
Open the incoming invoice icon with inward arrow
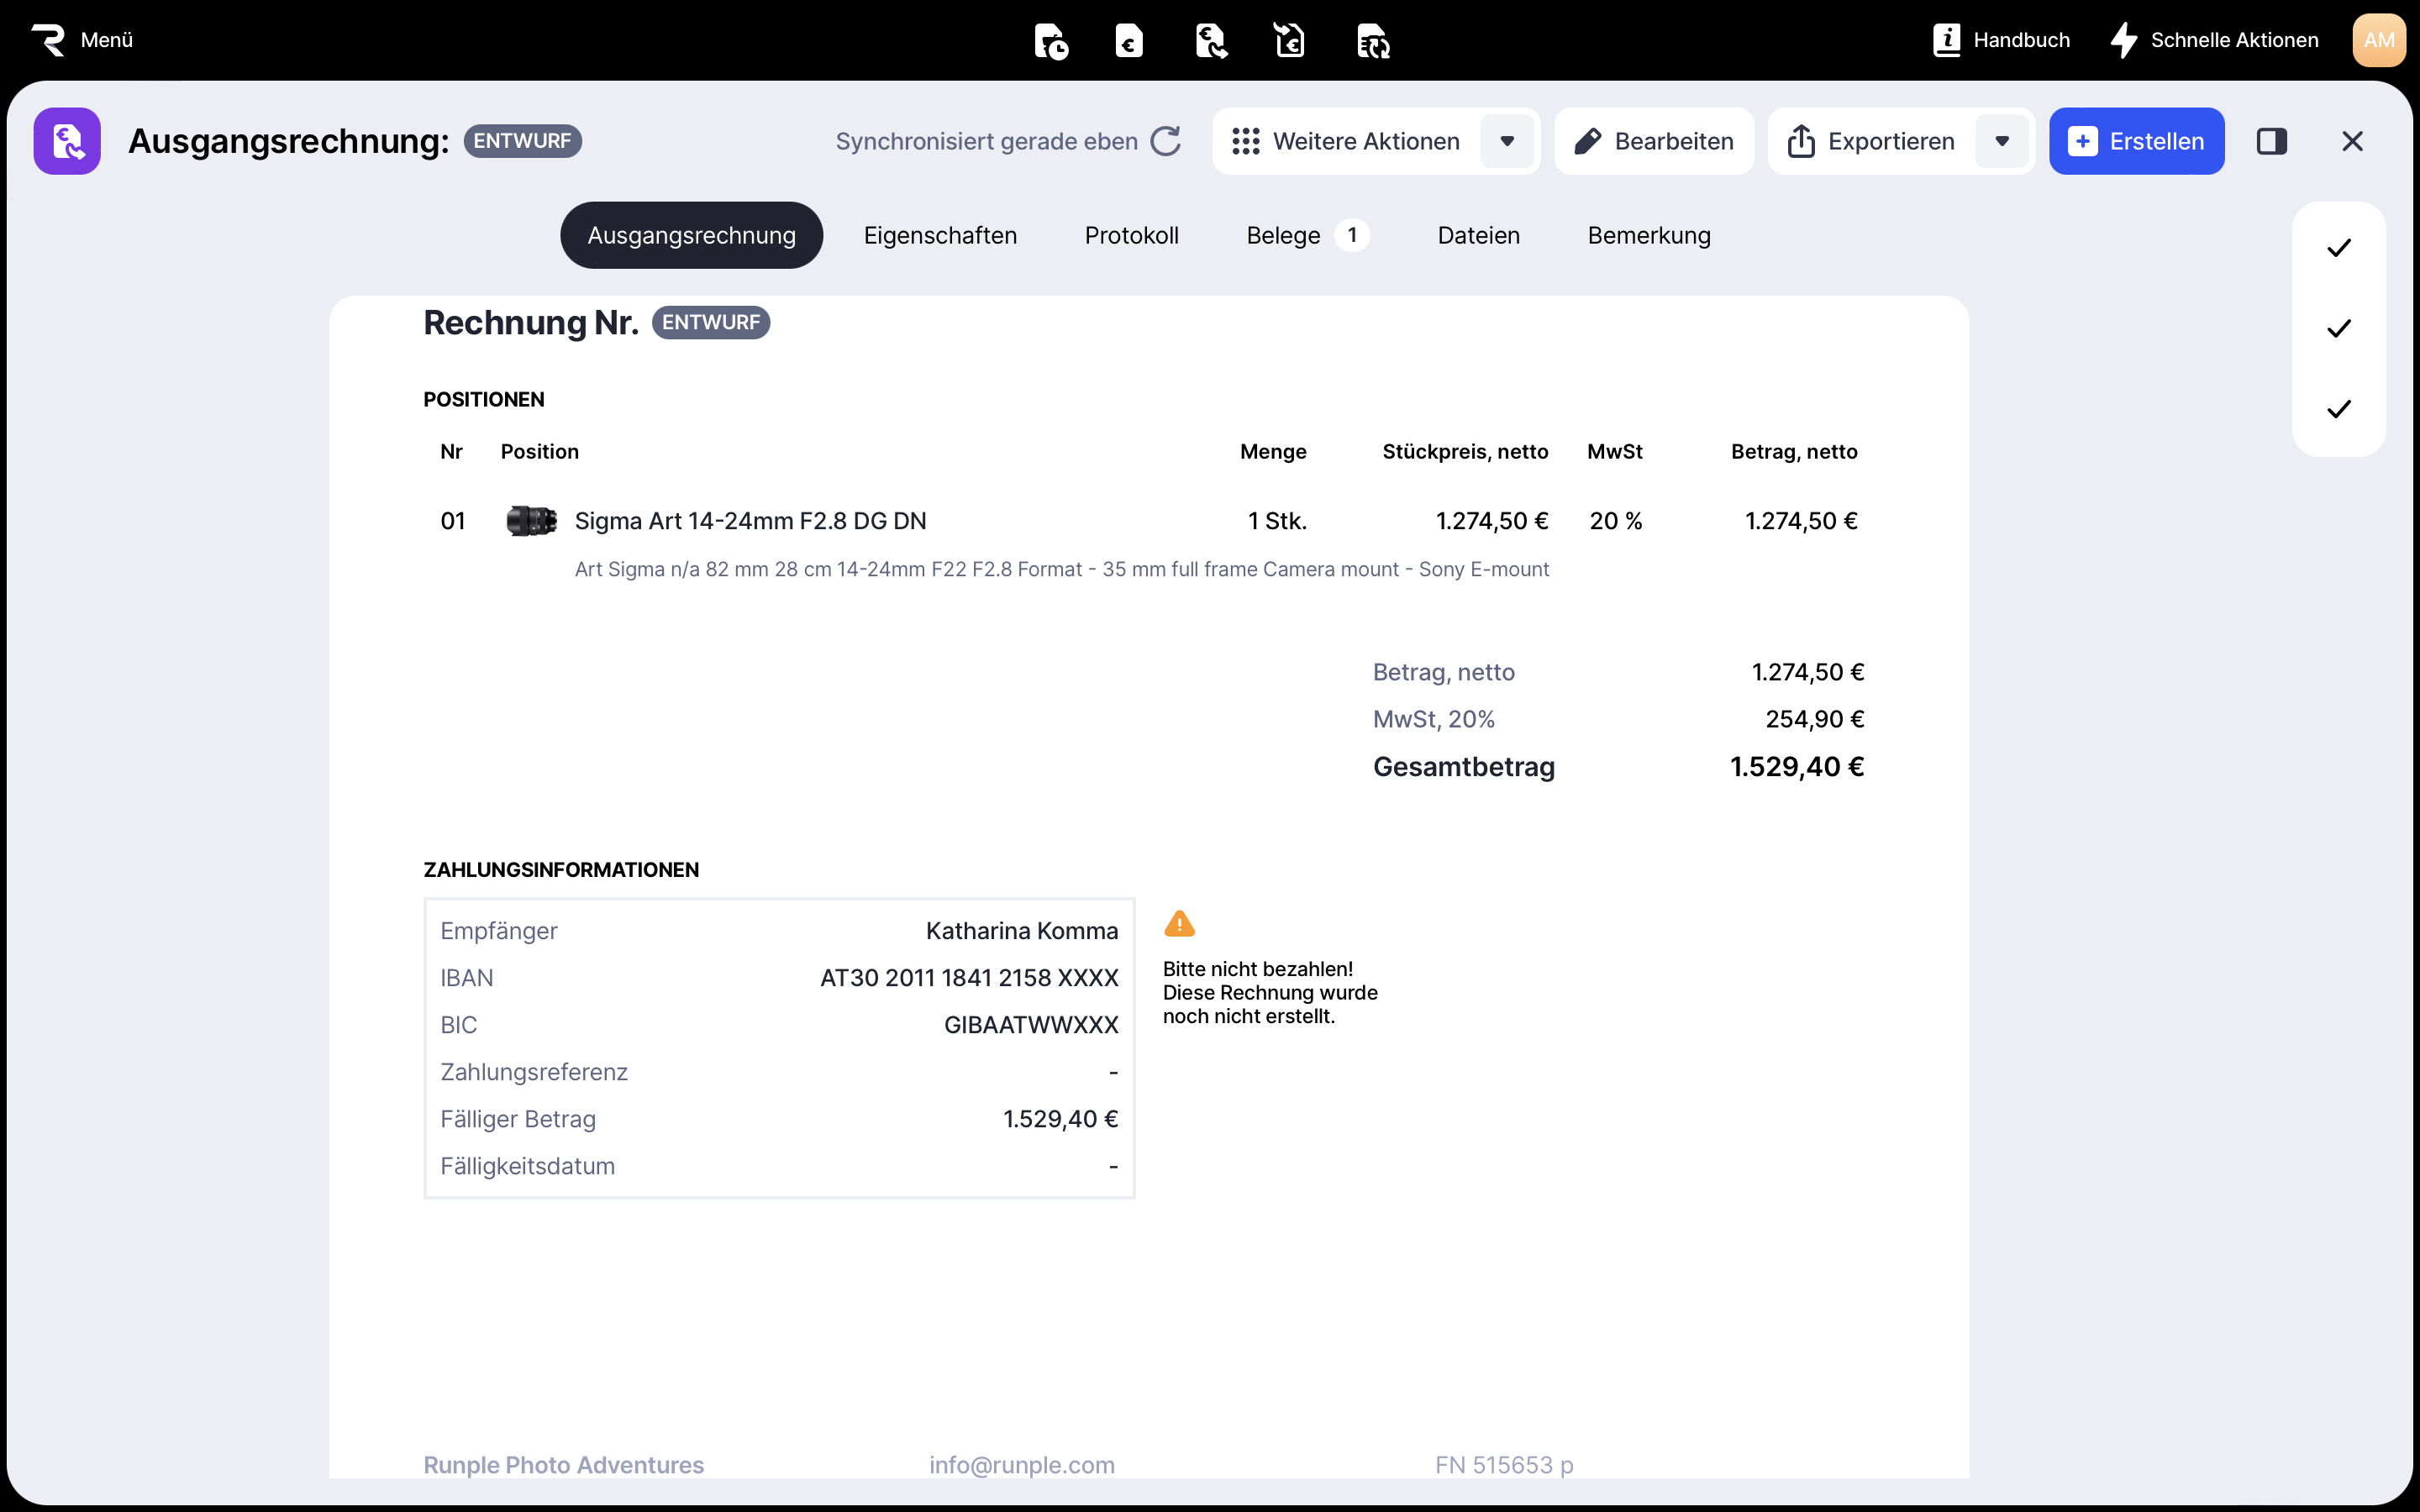(x=1290, y=41)
